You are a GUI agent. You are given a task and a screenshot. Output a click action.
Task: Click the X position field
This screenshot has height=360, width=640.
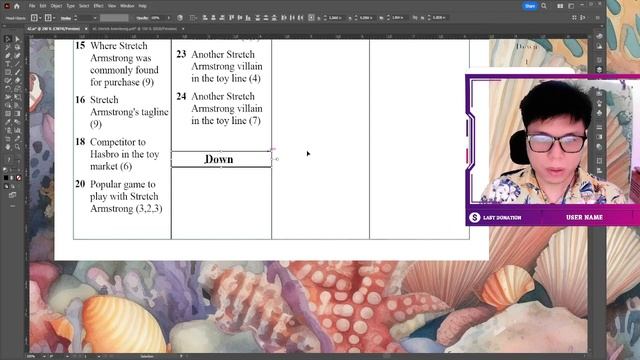[x=335, y=18]
